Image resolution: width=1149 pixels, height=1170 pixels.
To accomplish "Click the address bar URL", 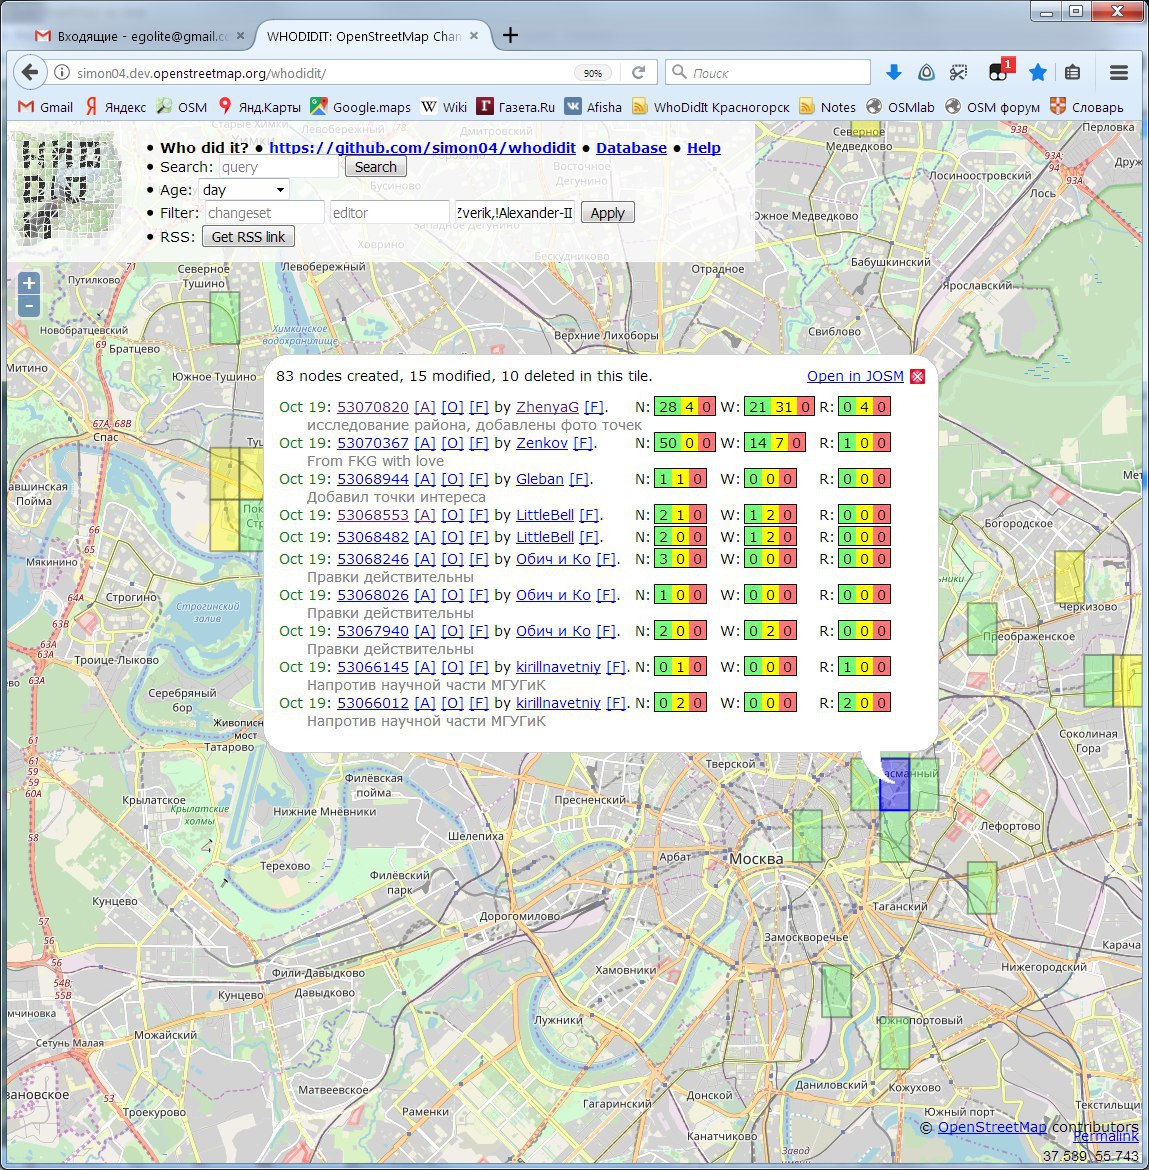I will pyautogui.click(x=201, y=73).
